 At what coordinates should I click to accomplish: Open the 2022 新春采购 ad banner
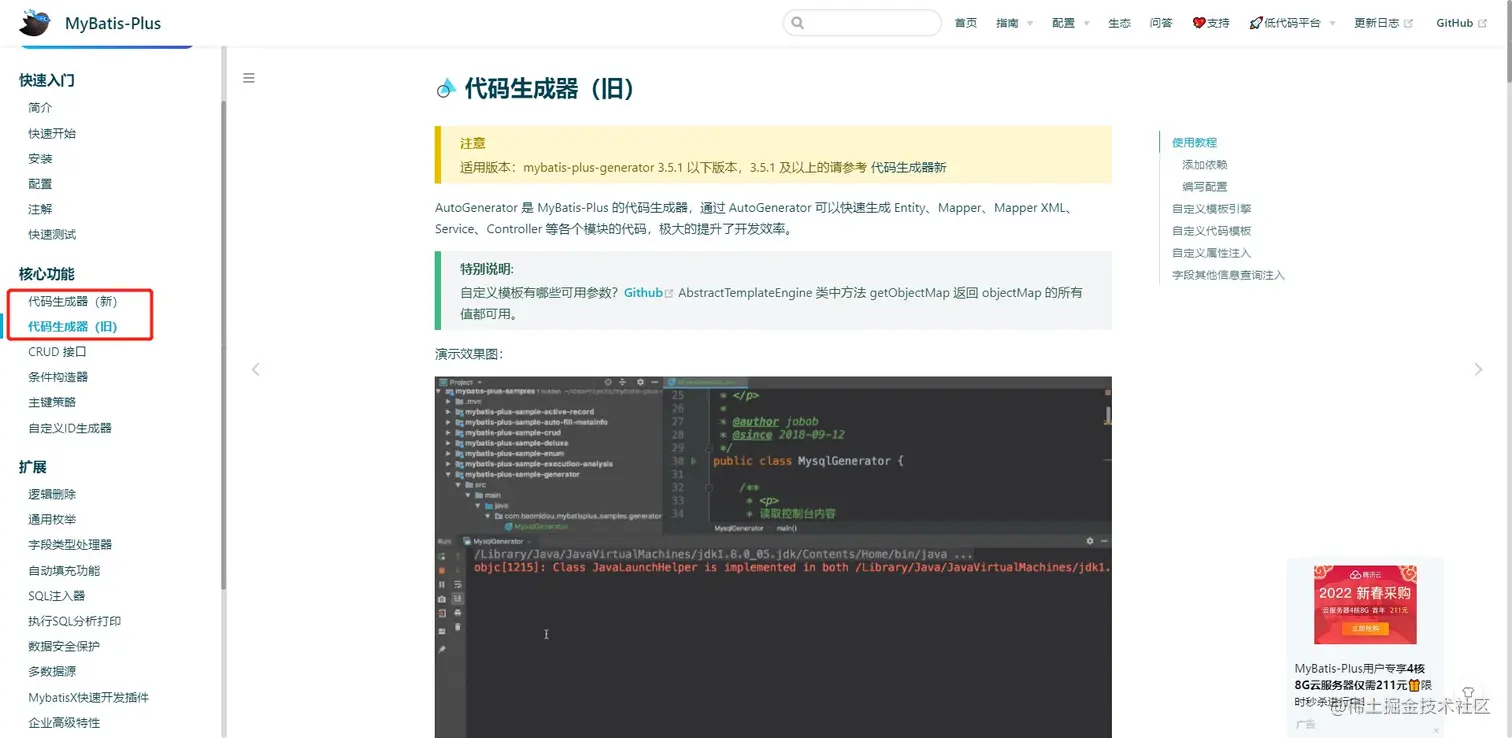1365,604
